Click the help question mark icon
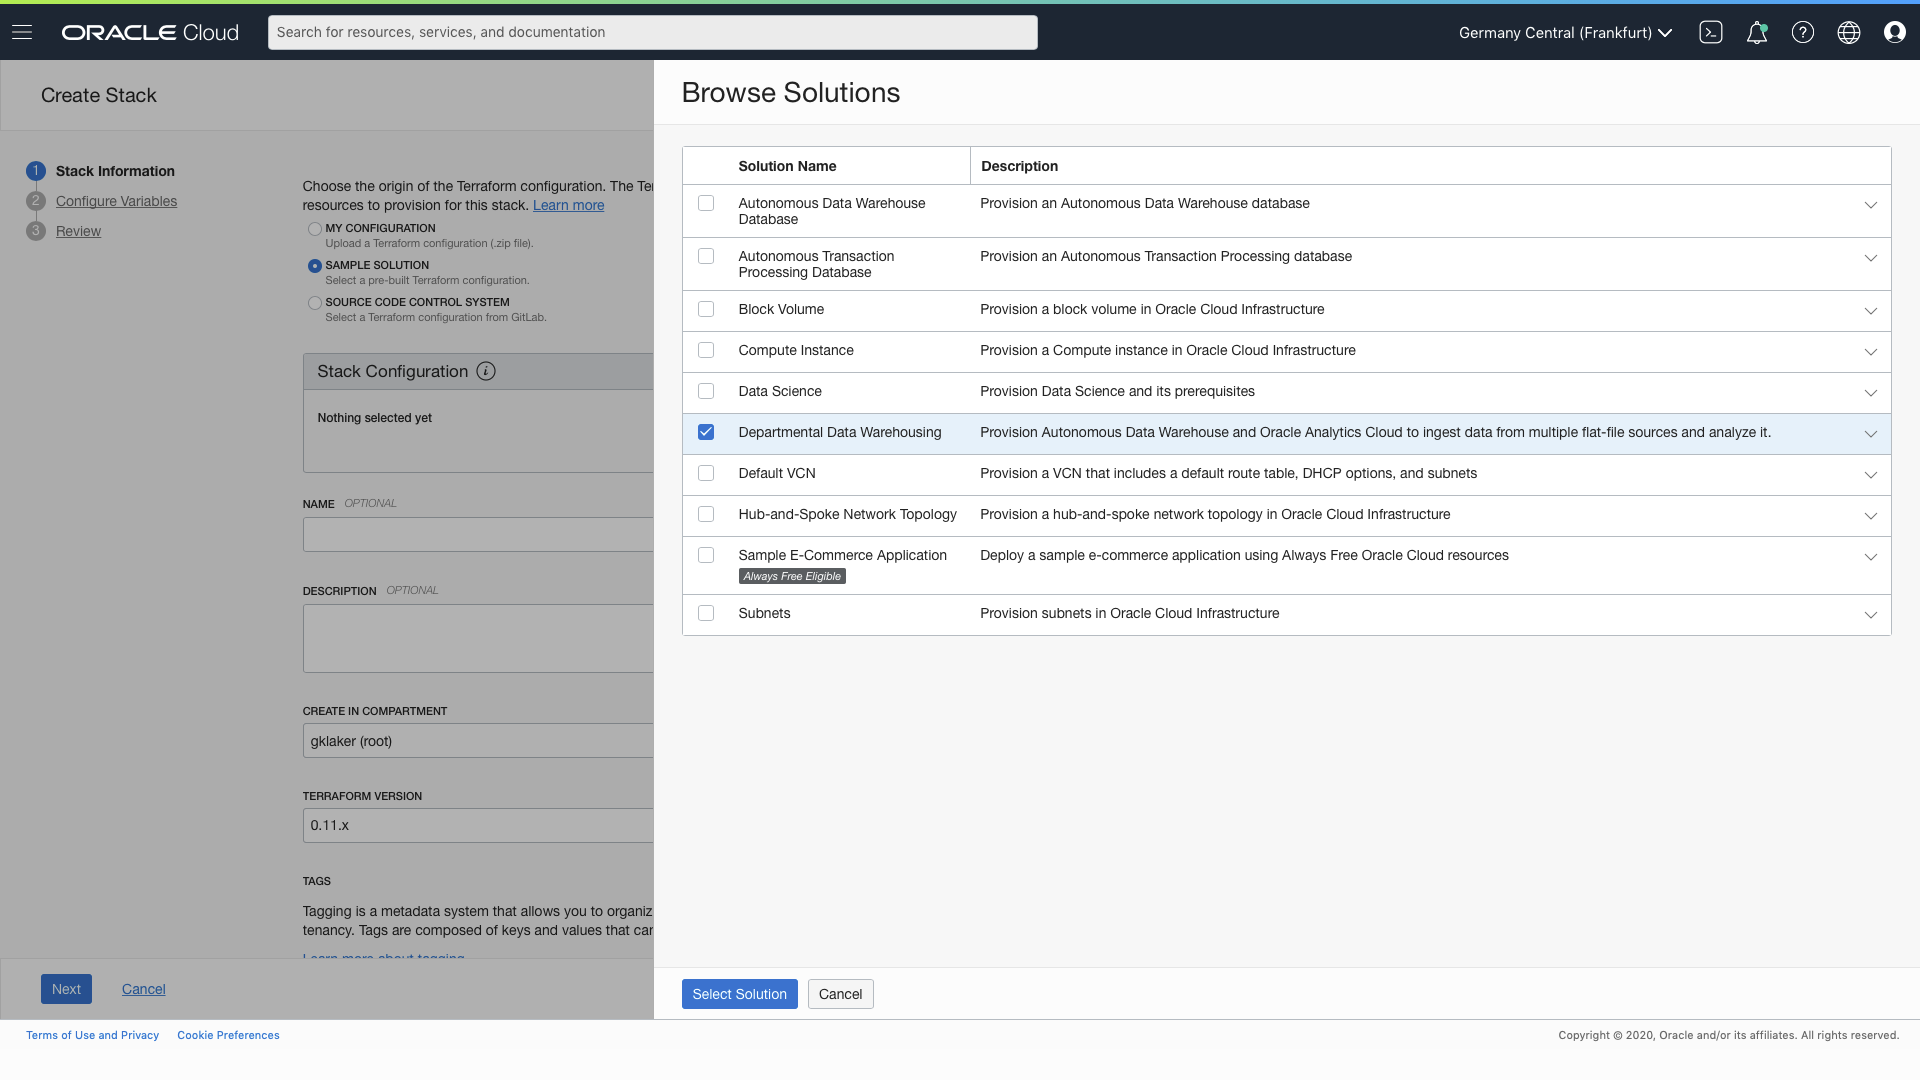The width and height of the screenshot is (1920, 1080). point(1802,32)
